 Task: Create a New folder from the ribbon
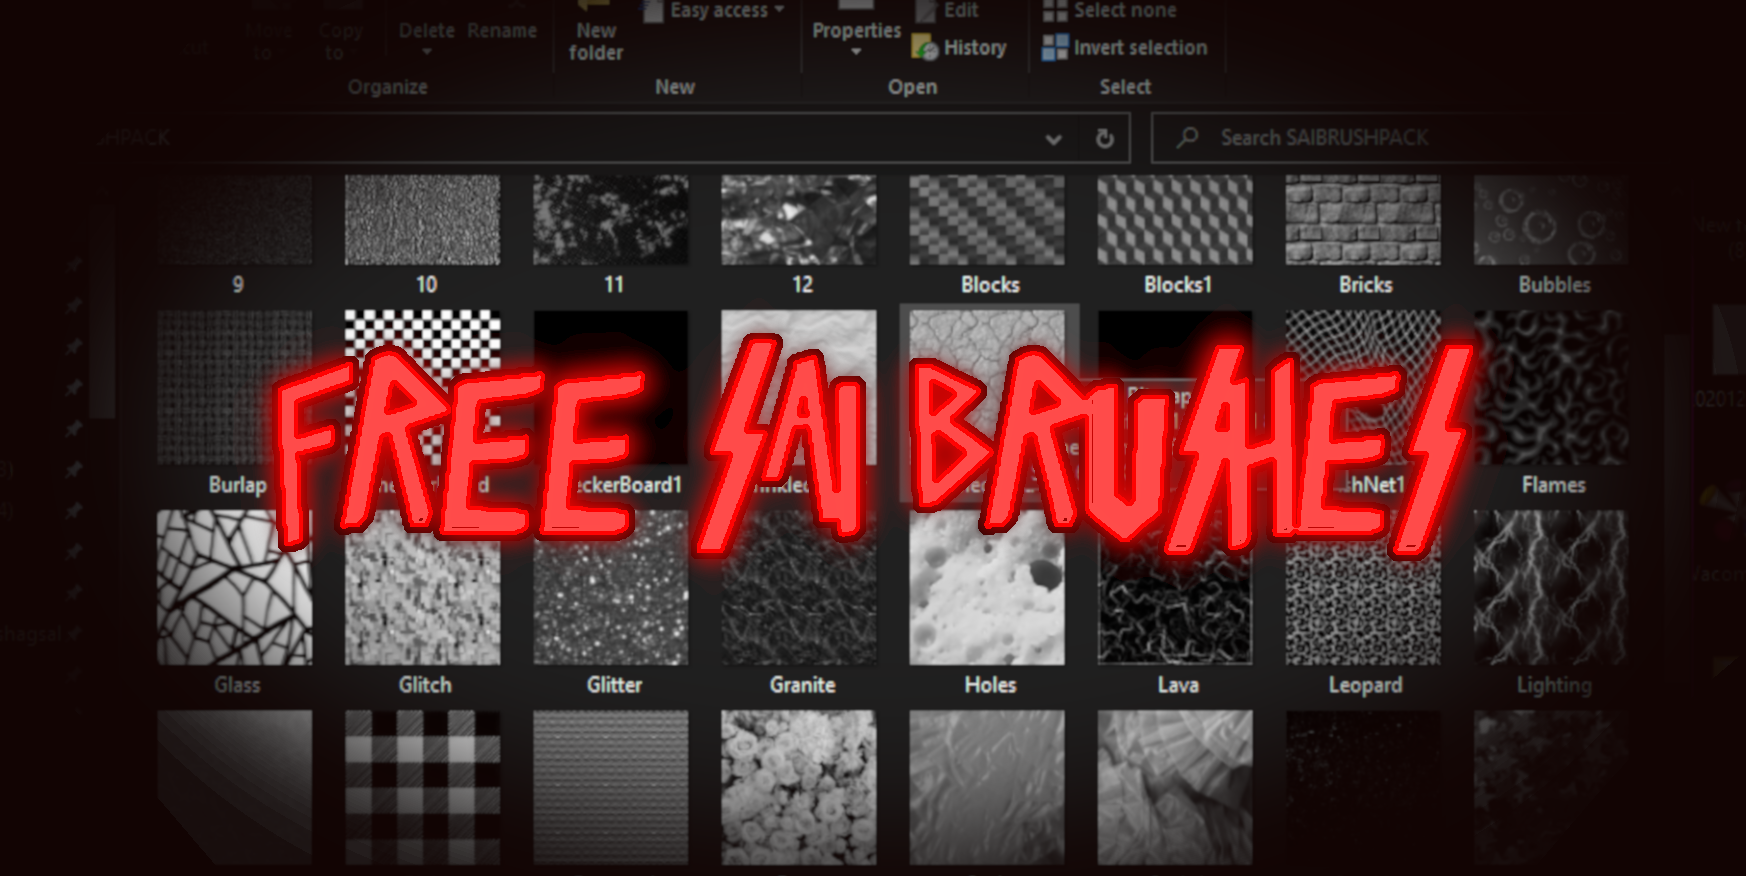point(596,32)
